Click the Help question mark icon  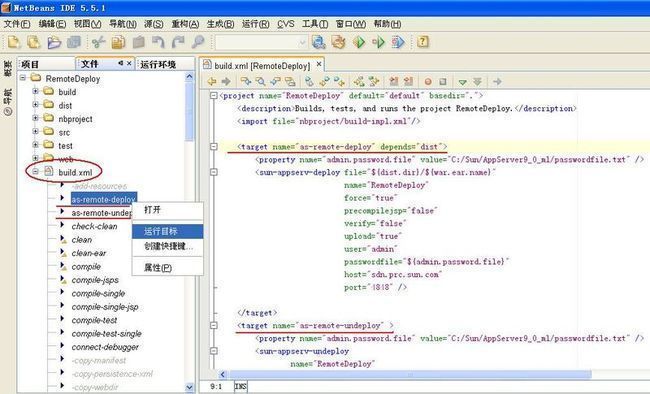click(423, 42)
